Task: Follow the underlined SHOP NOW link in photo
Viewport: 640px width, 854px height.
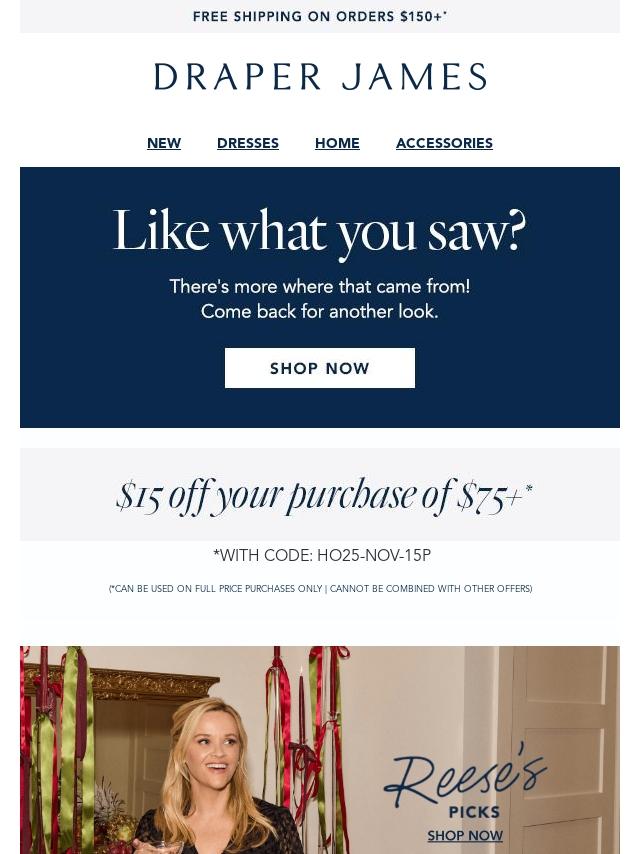Action: coord(465,835)
